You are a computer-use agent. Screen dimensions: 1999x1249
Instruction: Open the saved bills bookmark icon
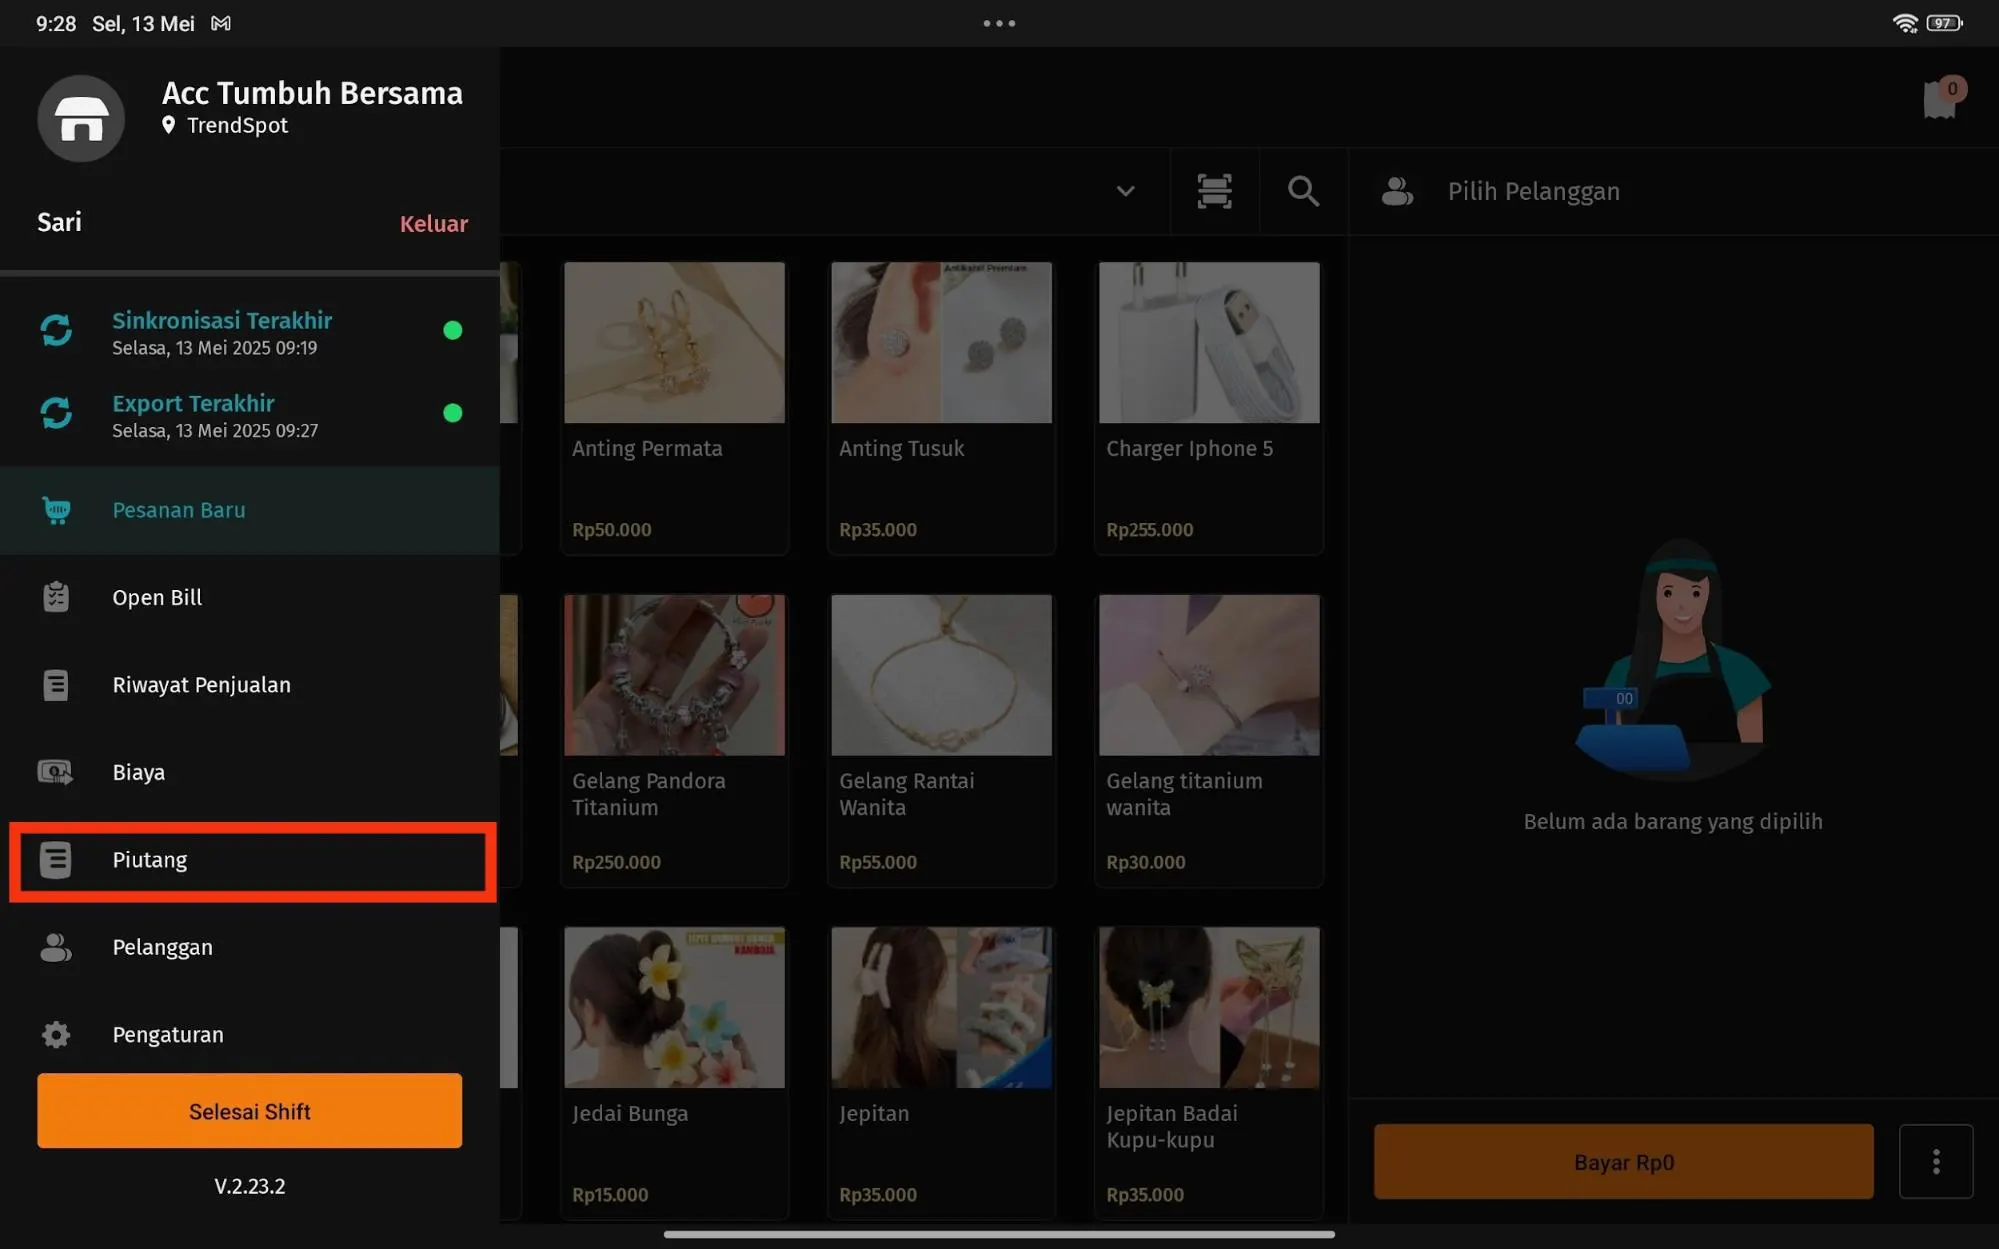coord(1942,98)
